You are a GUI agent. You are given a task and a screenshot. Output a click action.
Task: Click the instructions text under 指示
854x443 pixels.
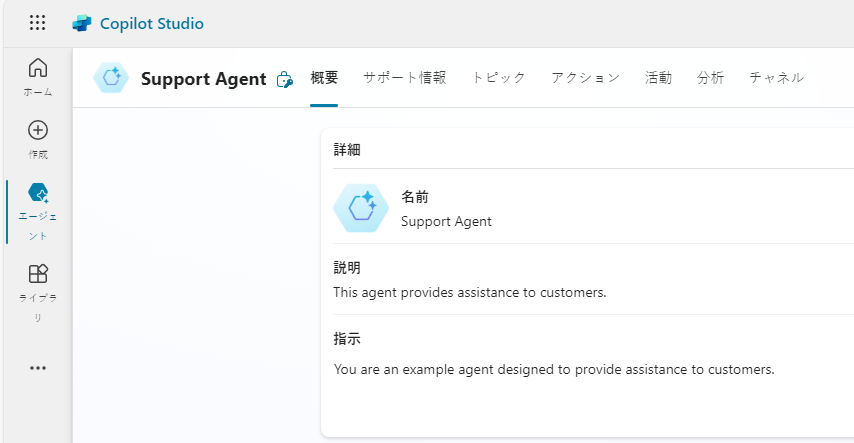tap(554, 369)
